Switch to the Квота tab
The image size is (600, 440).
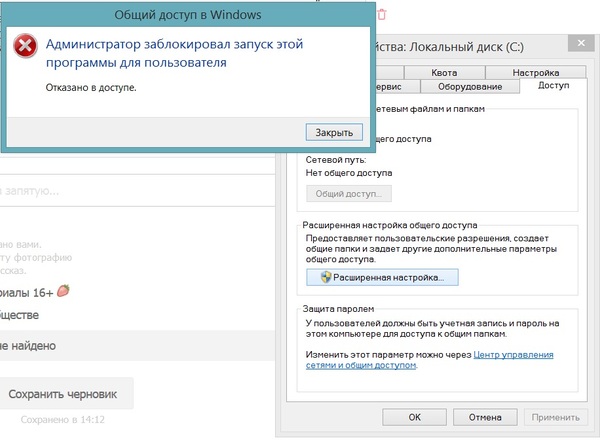[444, 73]
